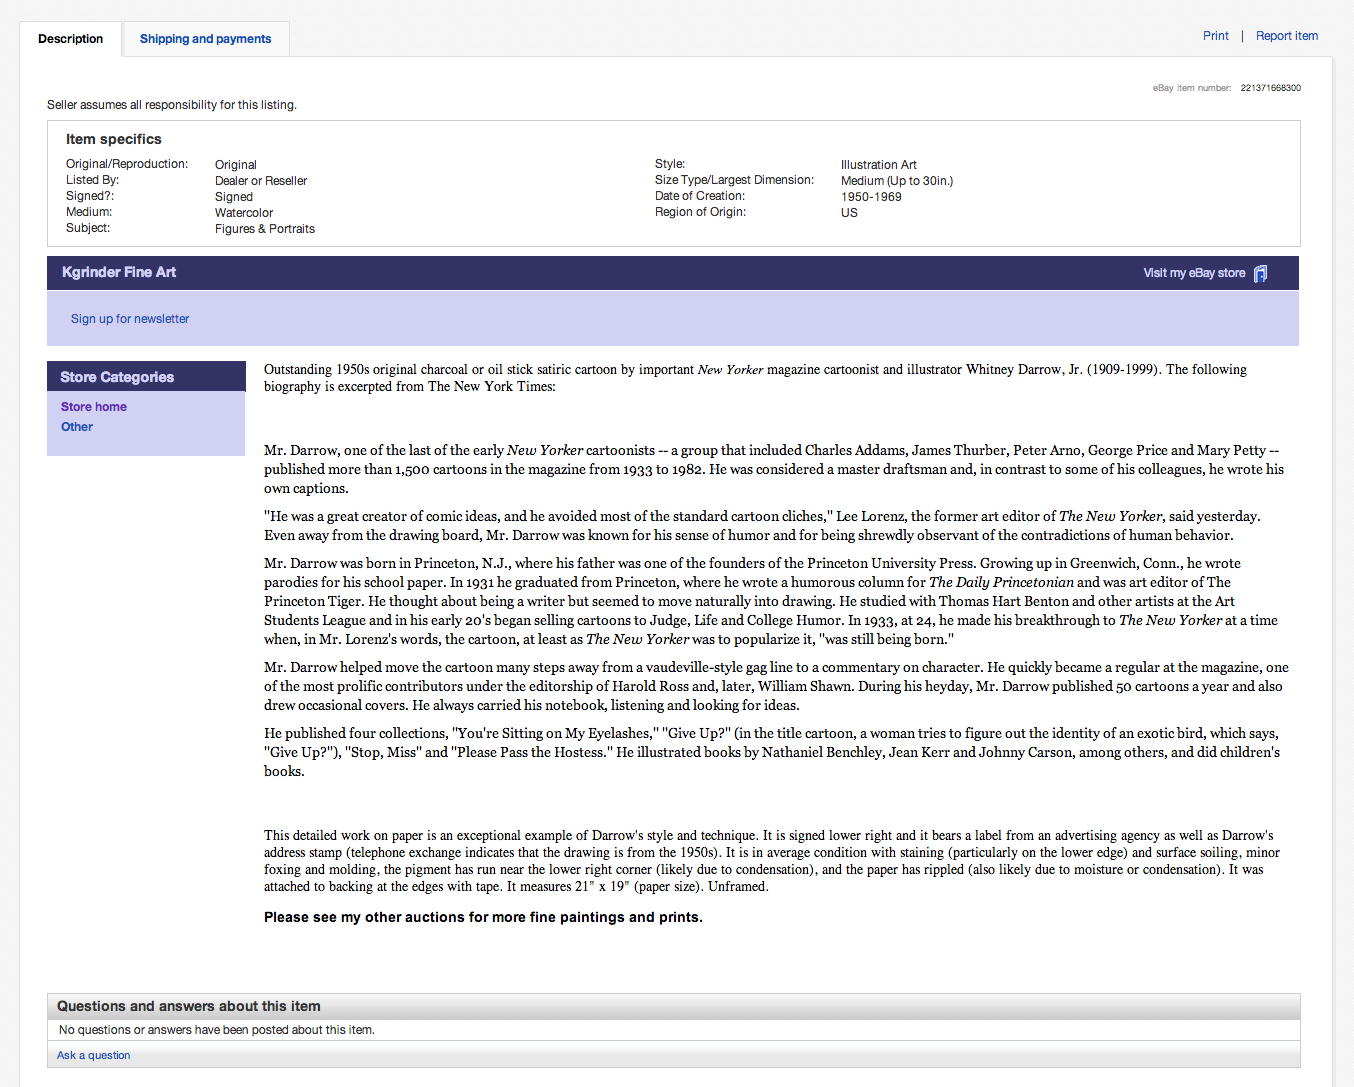Click the 1950-1969 date of creation value
This screenshot has height=1087, width=1354.
871,197
